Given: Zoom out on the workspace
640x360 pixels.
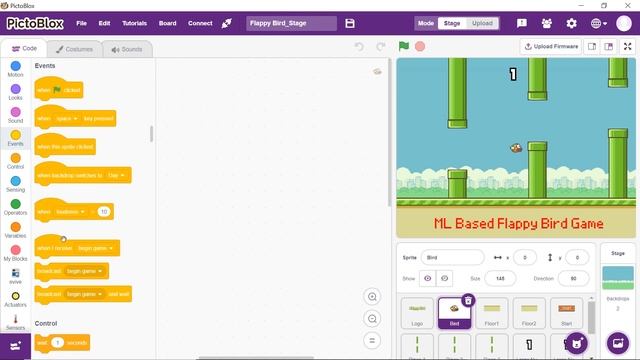Looking at the screenshot, I should (x=372, y=318).
